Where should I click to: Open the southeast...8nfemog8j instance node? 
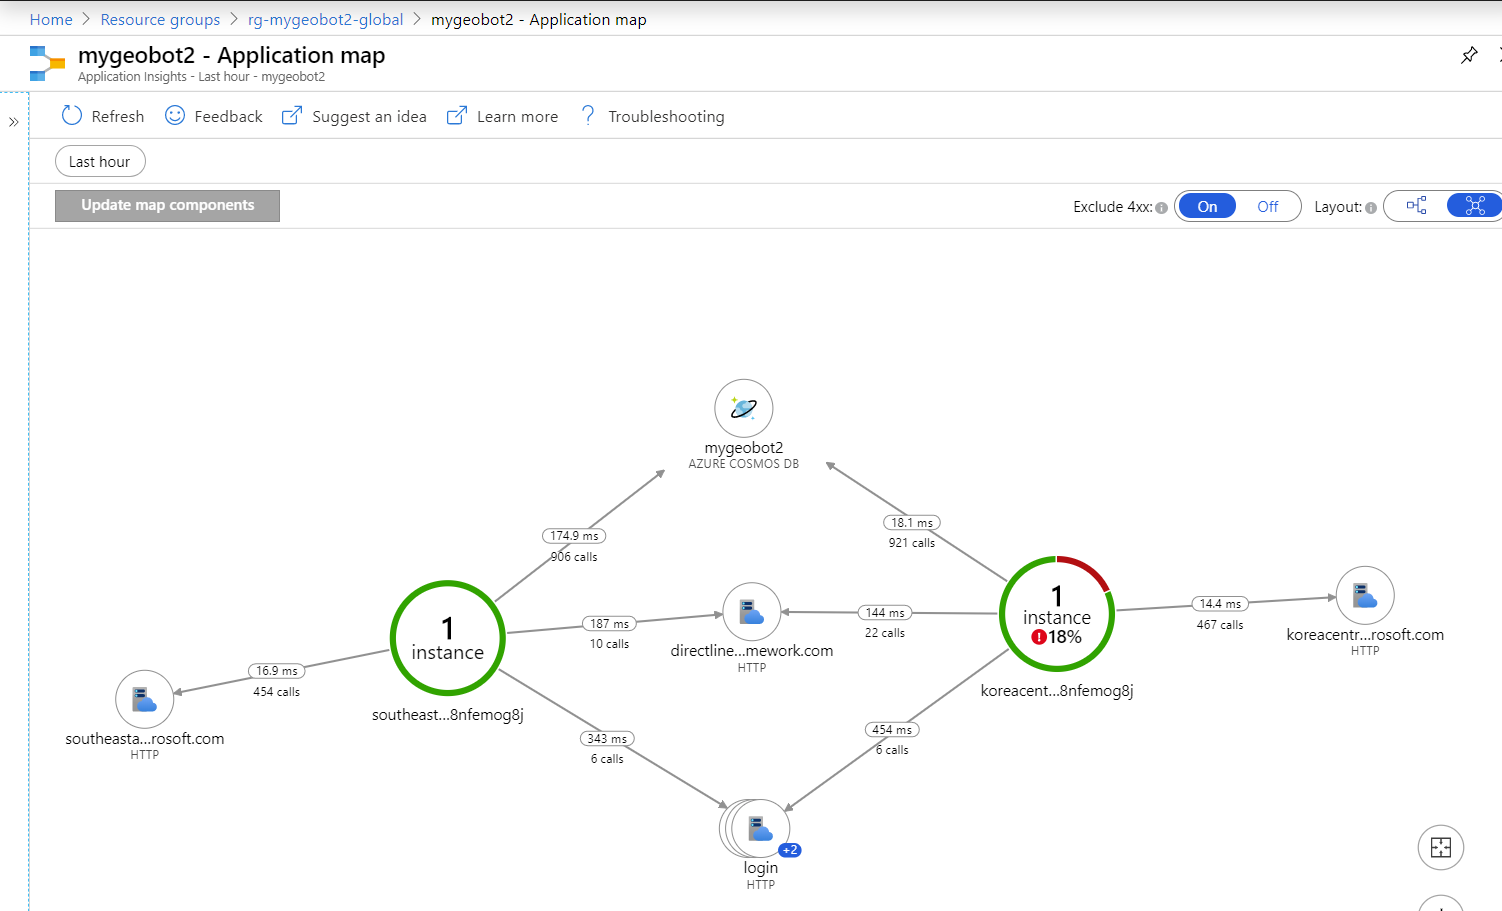click(447, 638)
